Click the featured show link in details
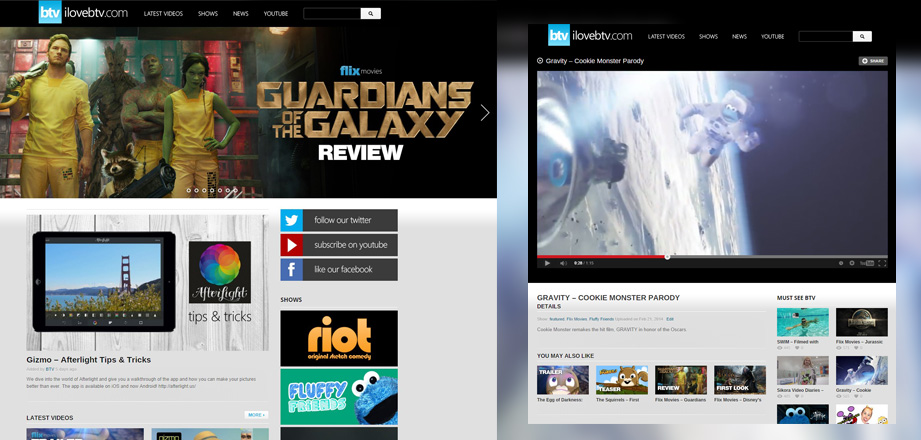Viewport: 921px width, 440px height. point(557,319)
